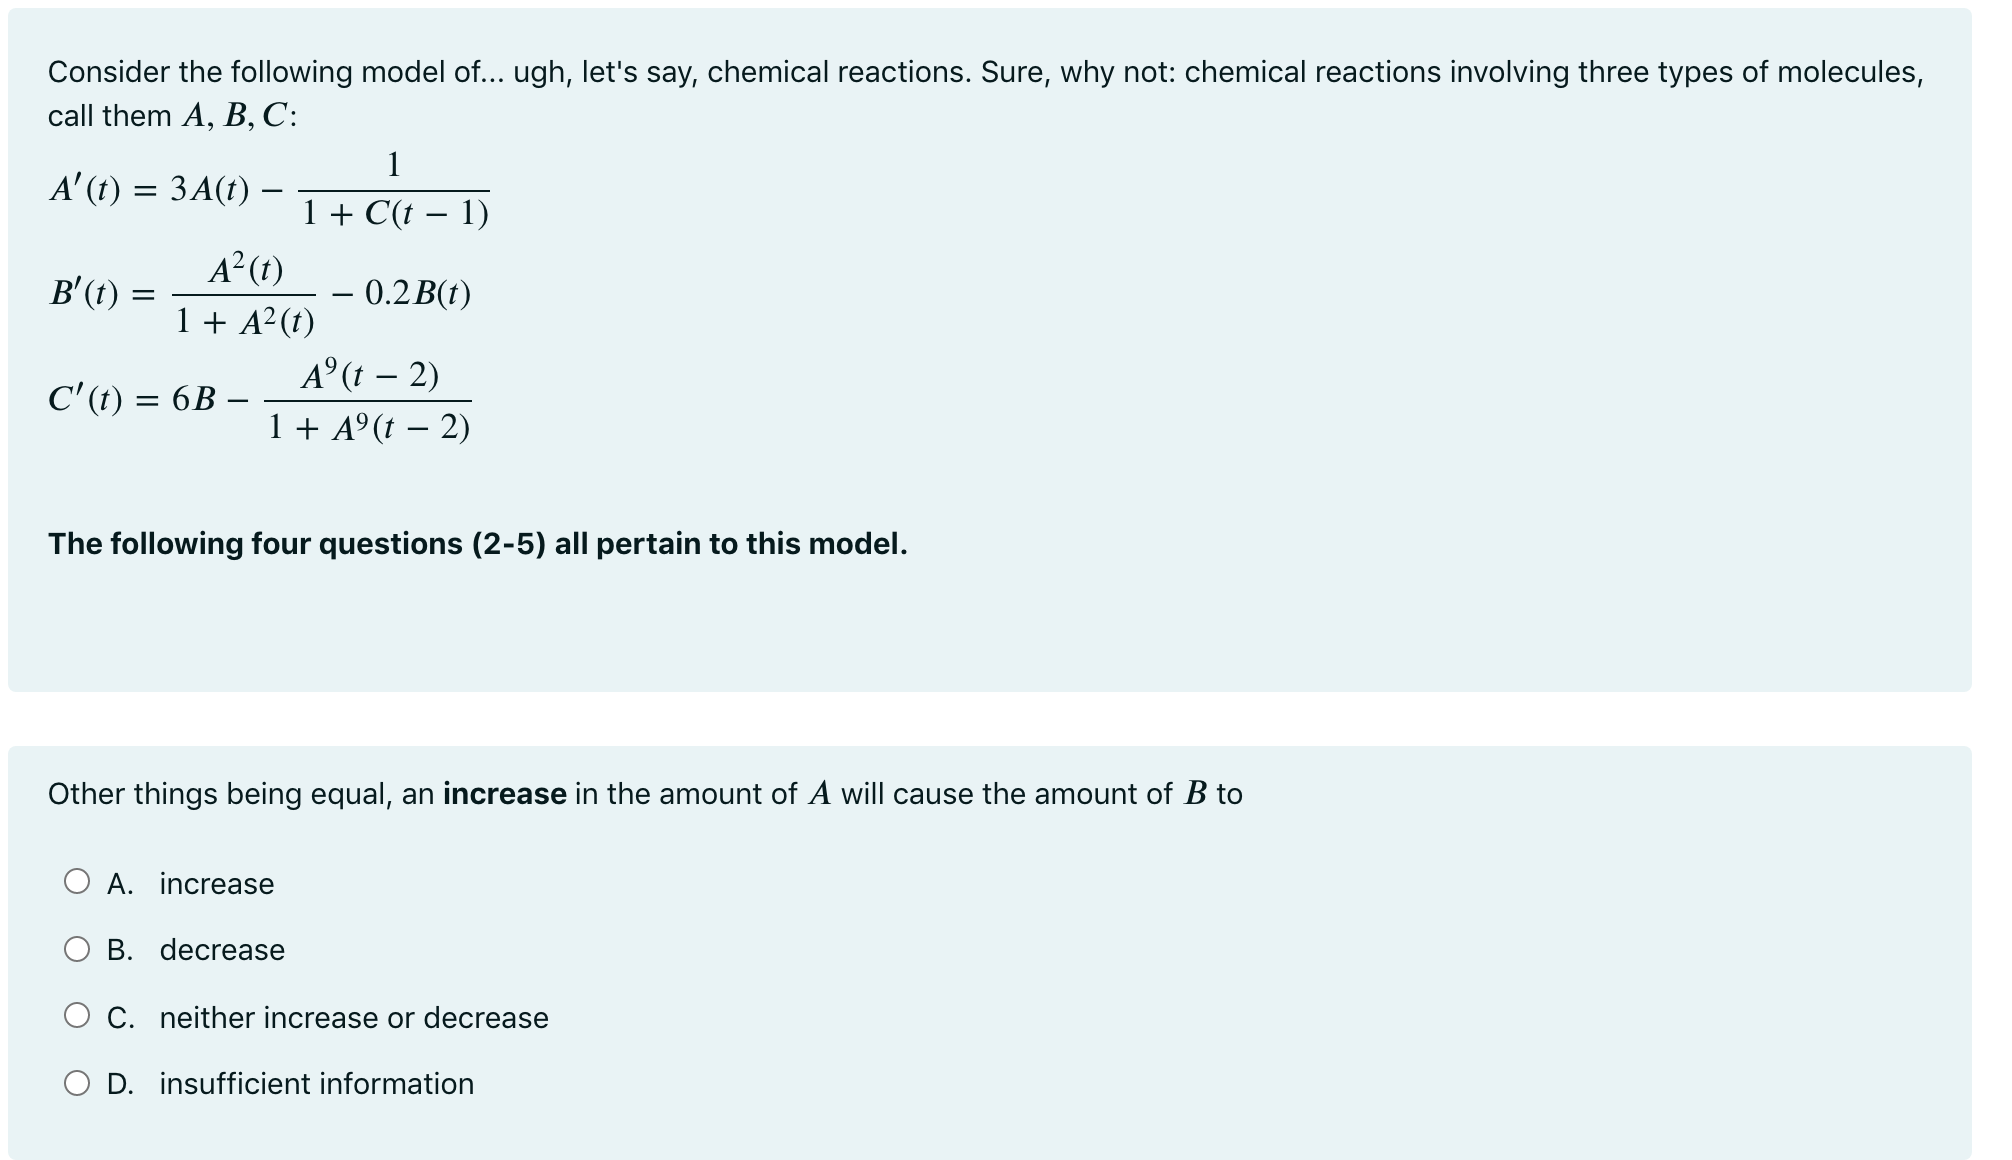
Task: Click the 'insufficient information' answer text
Action: tap(316, 1084)
